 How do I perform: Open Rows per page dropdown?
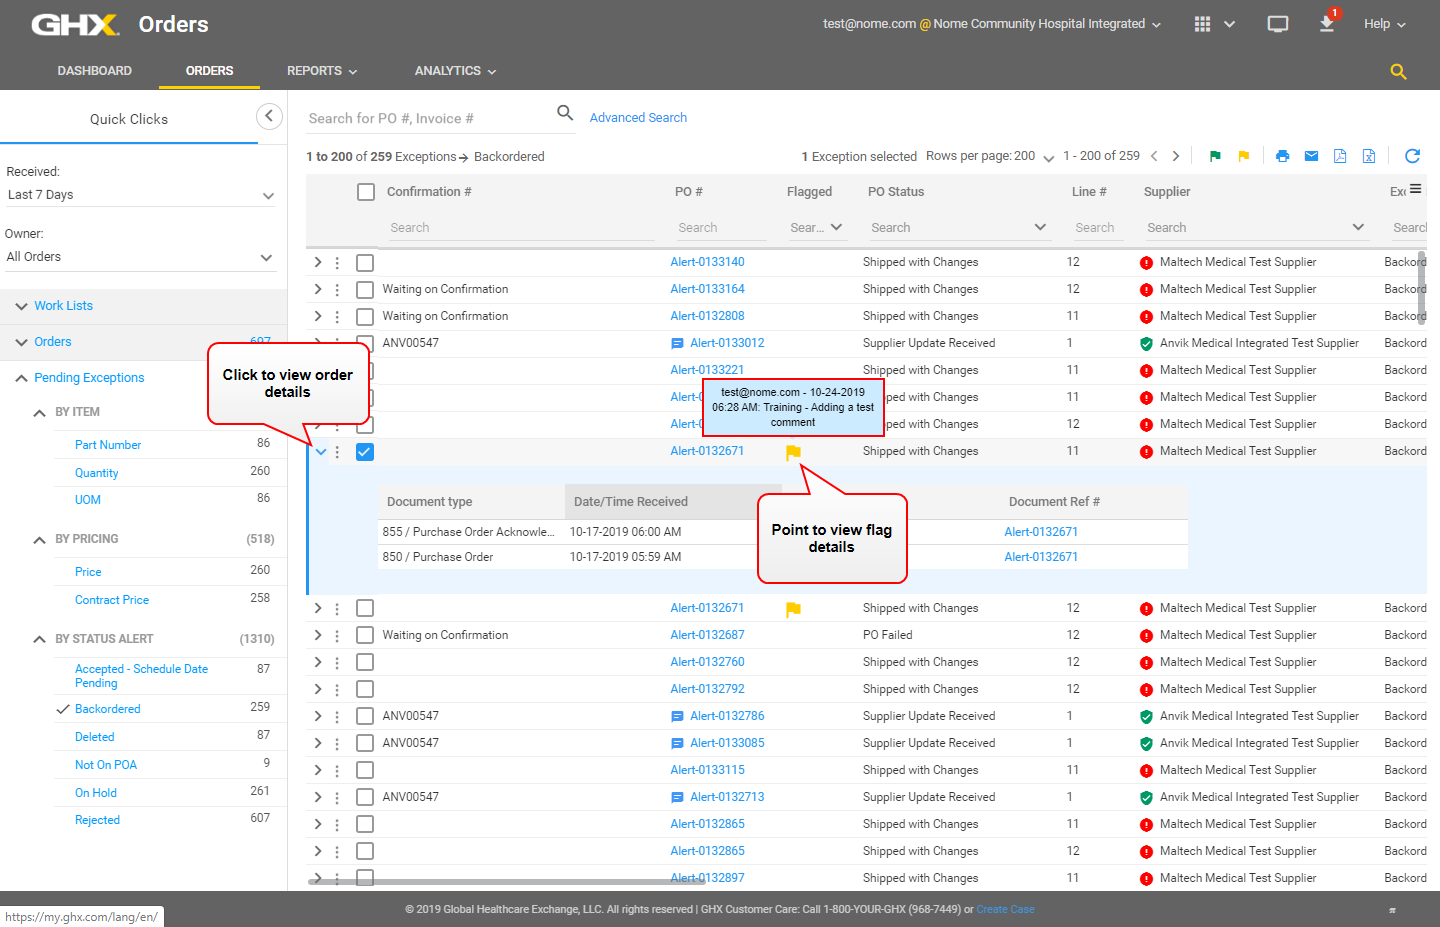(1035, 156)
